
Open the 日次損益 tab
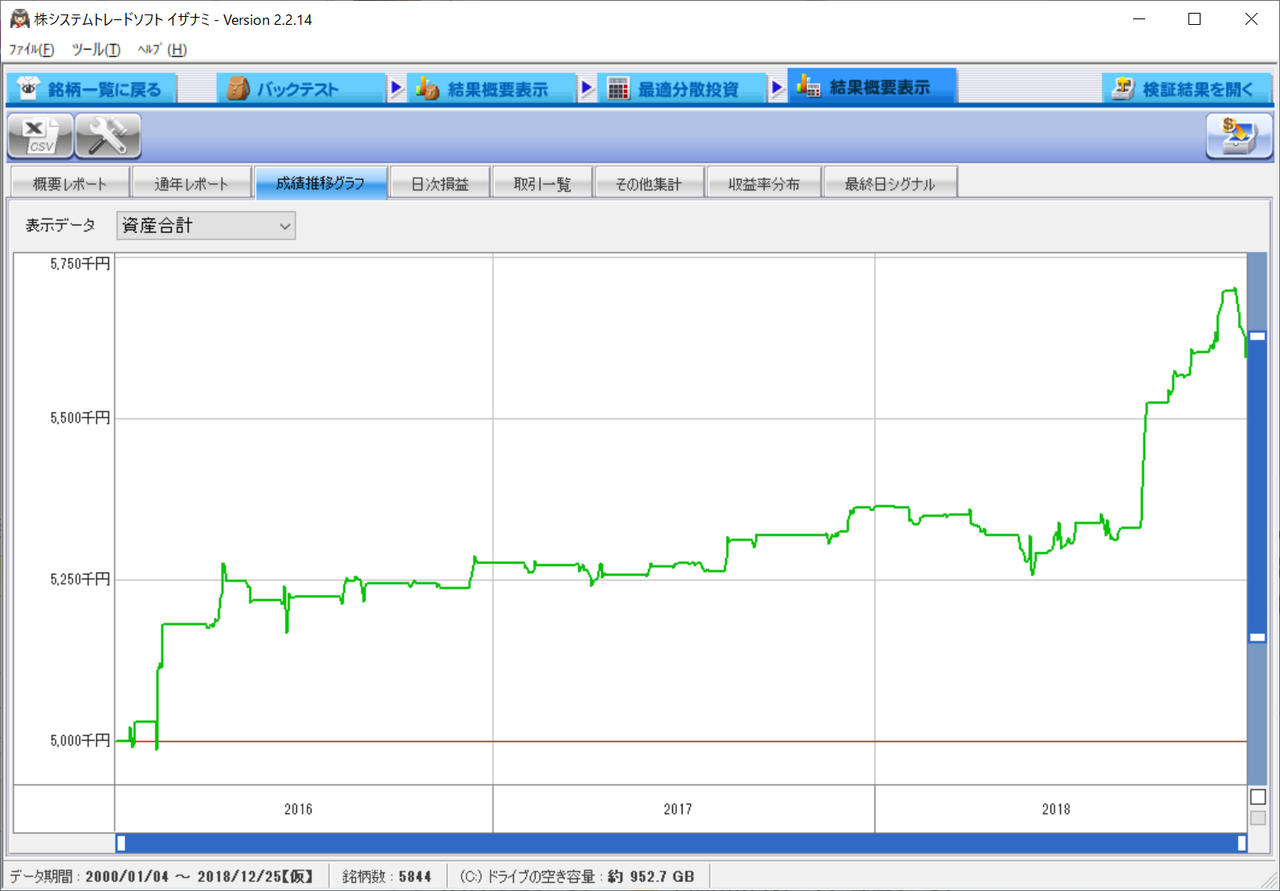(440, 184)
